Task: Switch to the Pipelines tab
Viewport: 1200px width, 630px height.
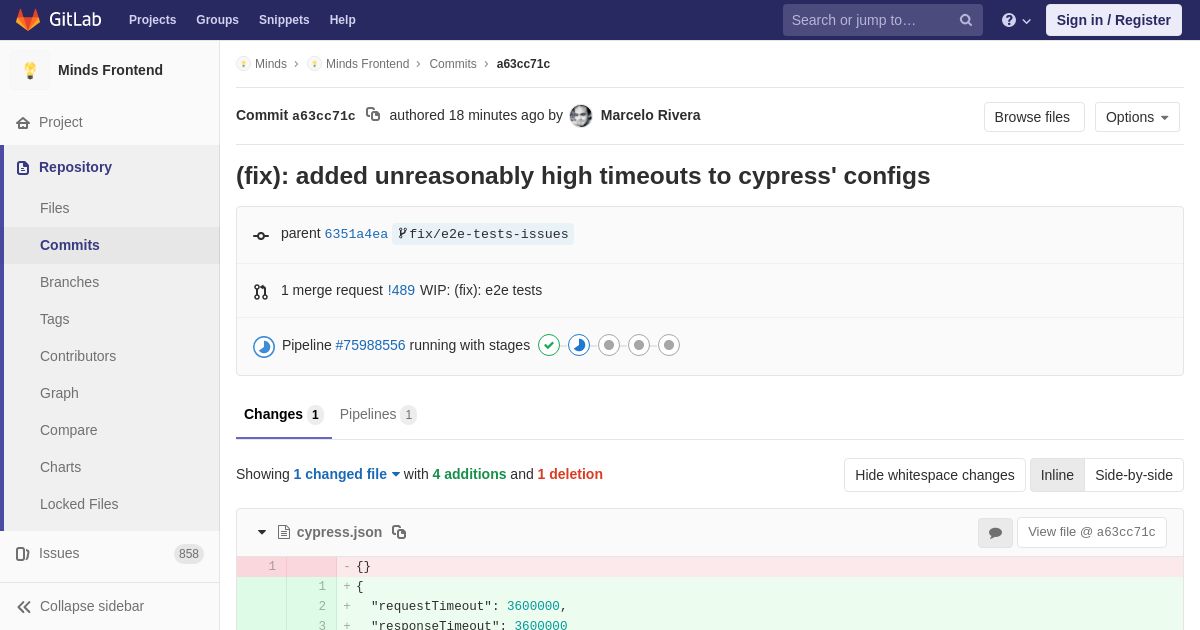Action: tap(378, 414)
